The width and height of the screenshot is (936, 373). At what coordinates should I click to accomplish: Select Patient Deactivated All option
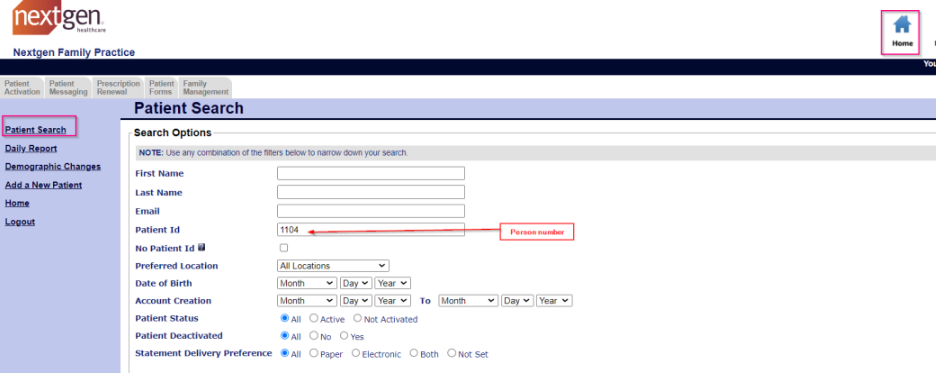coord(285,336)
